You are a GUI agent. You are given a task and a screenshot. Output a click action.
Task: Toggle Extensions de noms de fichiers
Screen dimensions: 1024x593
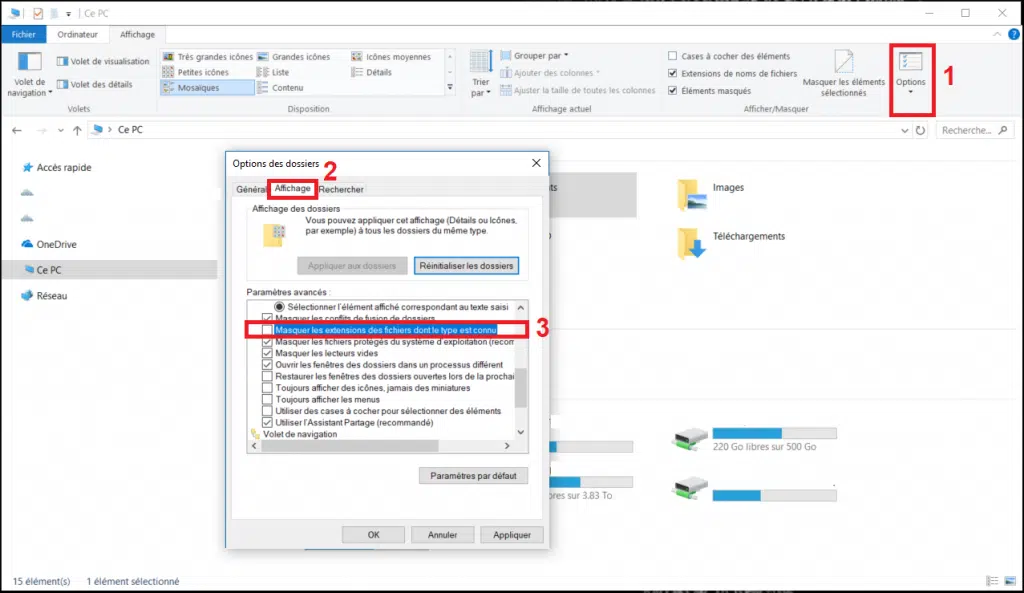click(x=672, y=73)
